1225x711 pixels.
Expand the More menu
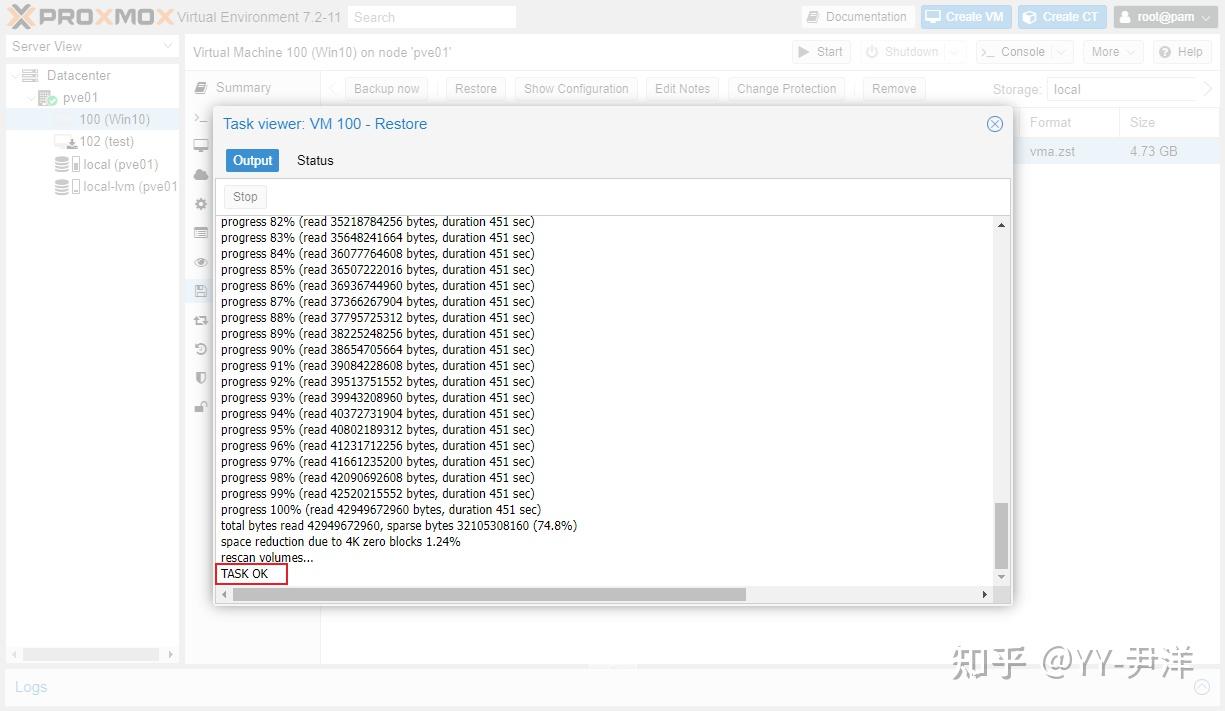[x=1112, y=51]
